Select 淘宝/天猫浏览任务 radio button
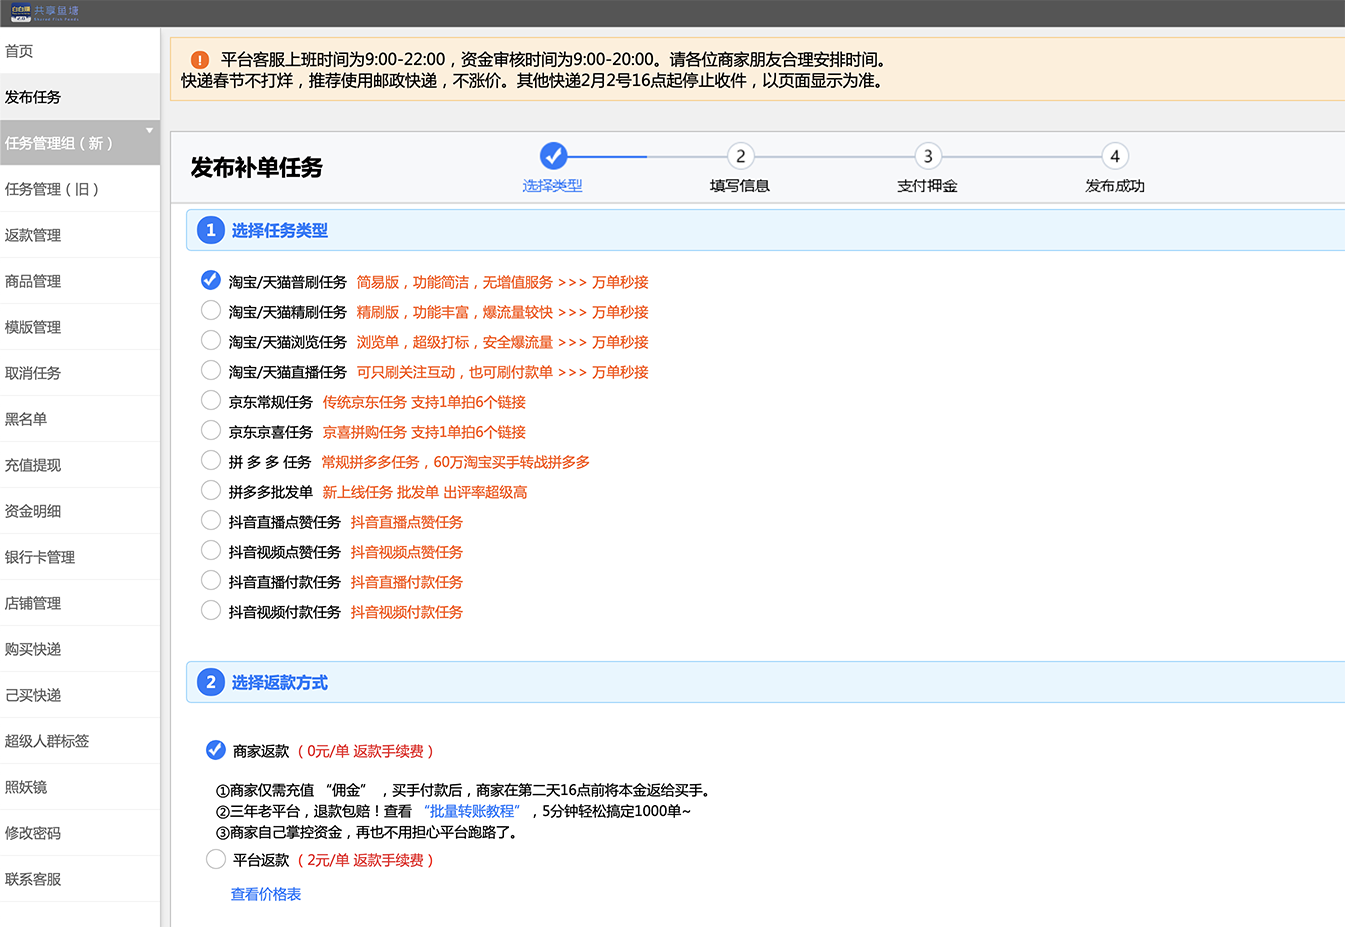Screen dimensions: 1345x927 (211, 340)
